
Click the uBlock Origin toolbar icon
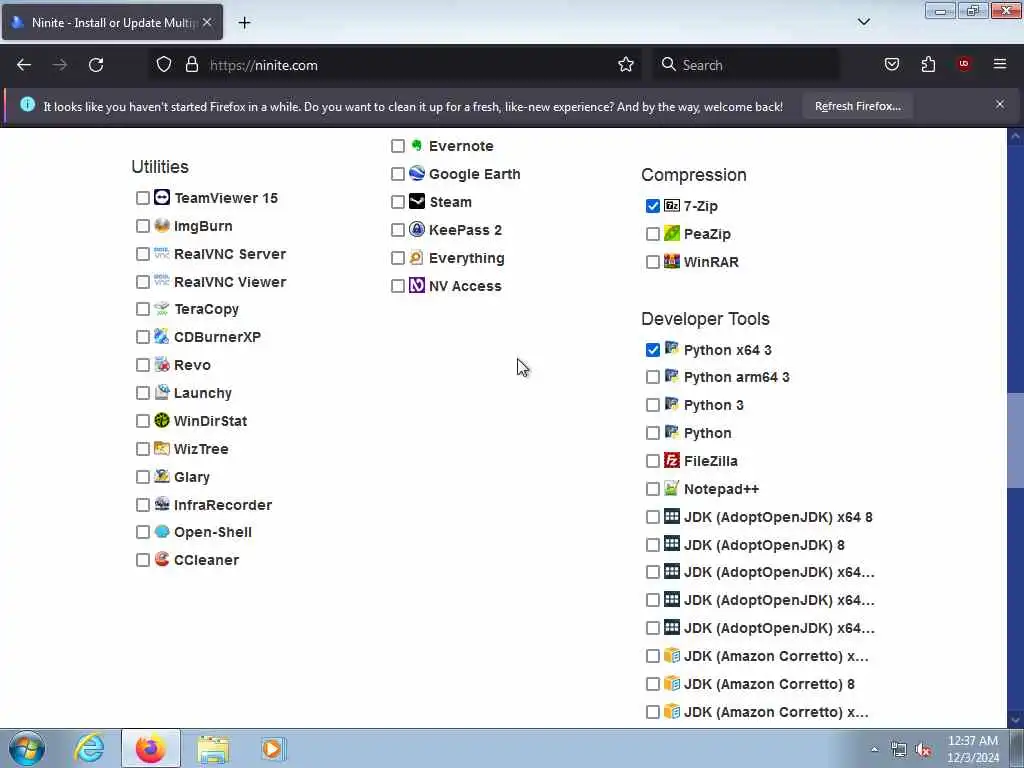click(963, 64)
